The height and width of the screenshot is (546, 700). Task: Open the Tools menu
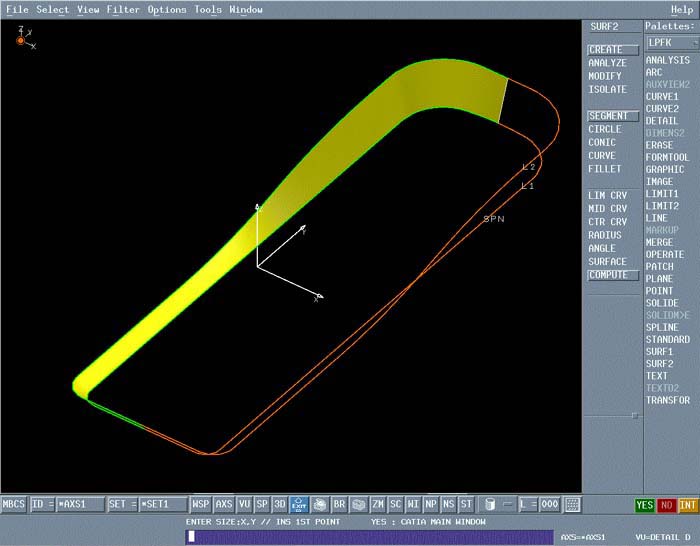point(208,10)
